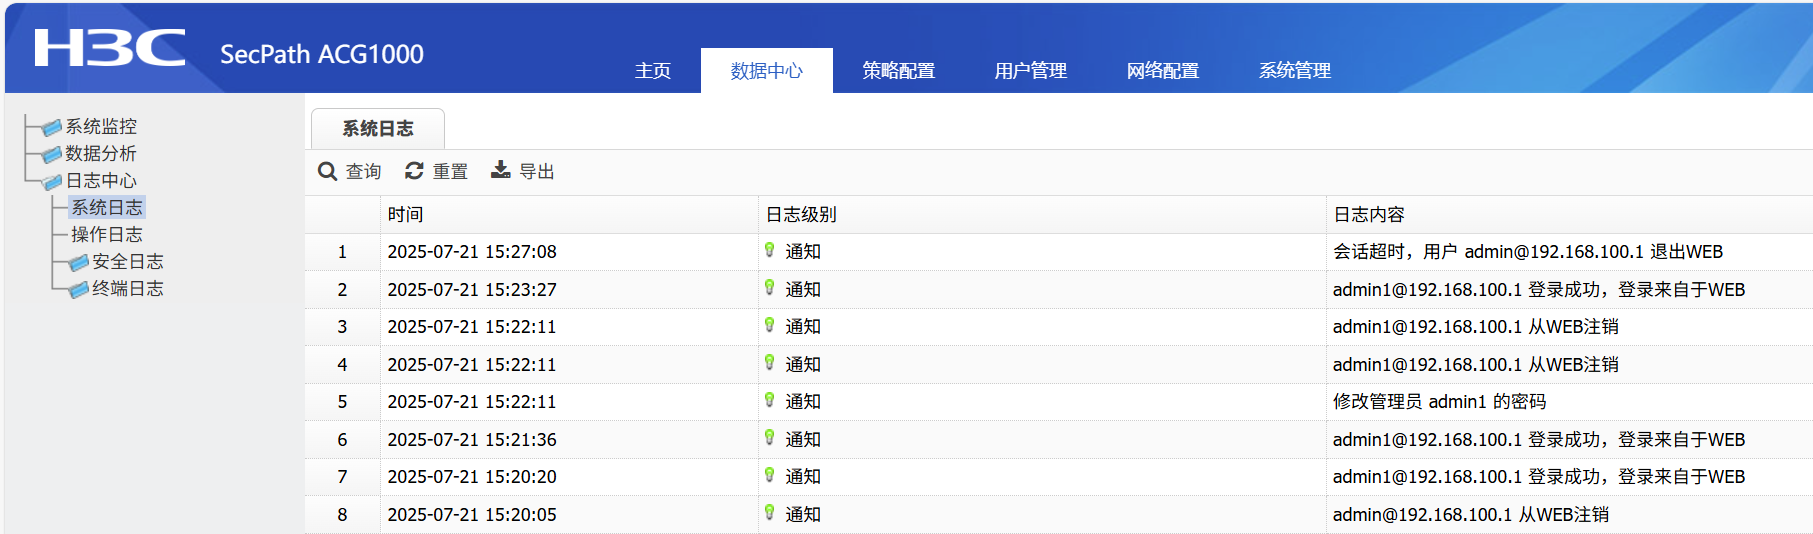Viewport: 1813px width, 534px height.
Task: Click the 重置 button label
Action: tap(450, 172)
